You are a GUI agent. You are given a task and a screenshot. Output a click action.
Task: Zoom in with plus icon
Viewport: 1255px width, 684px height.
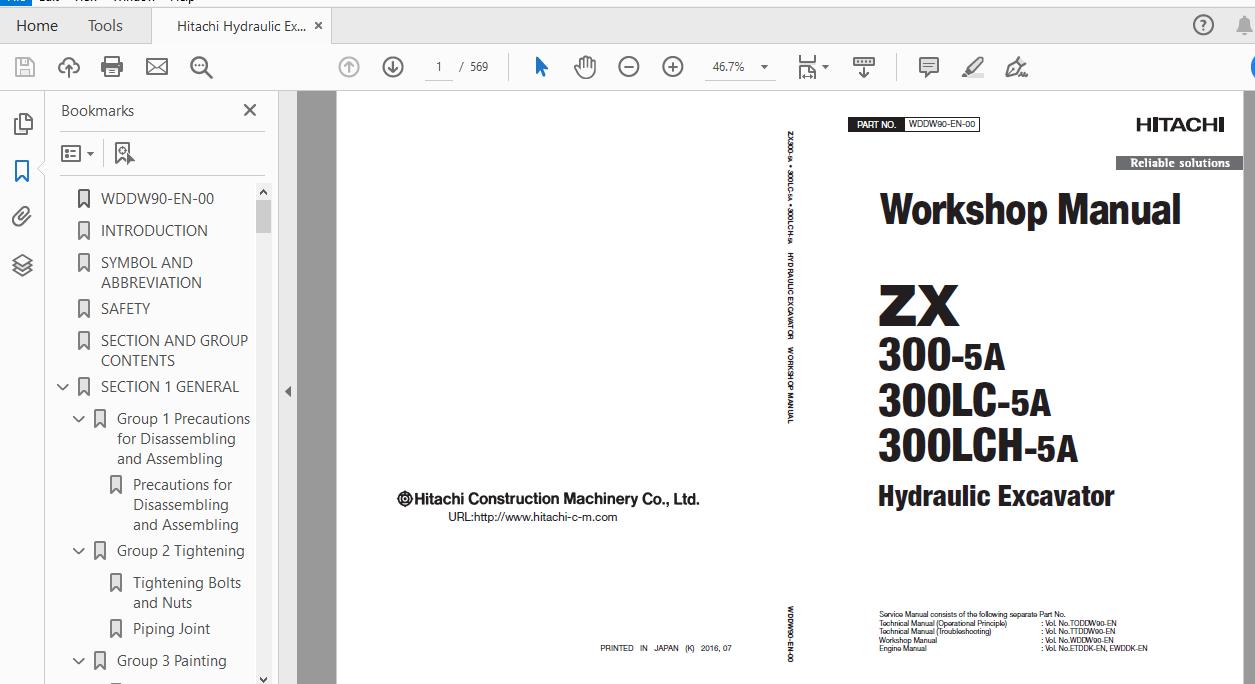coord(673,67)
